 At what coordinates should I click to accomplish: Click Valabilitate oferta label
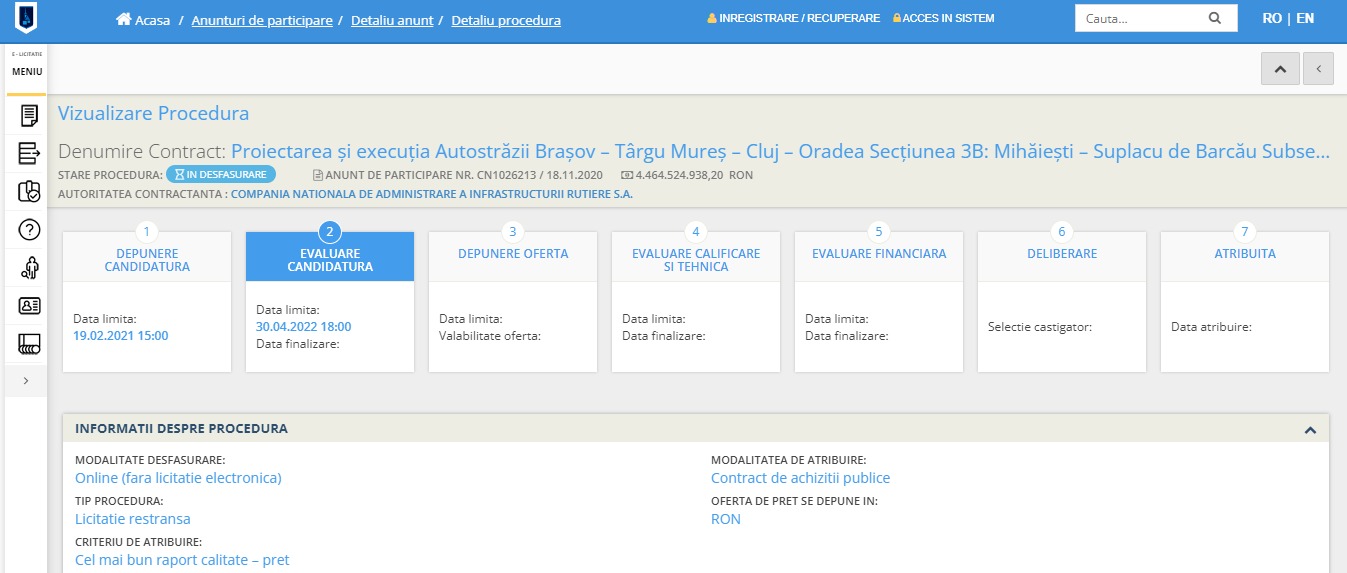[490, 336]
